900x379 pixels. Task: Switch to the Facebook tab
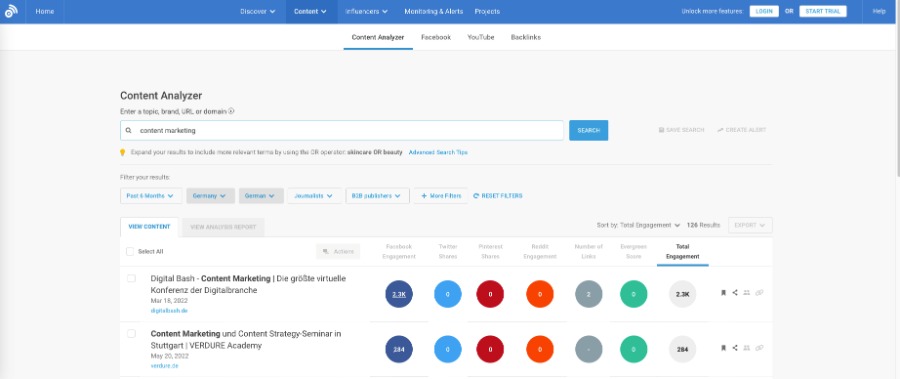click(x=436, y=37)
